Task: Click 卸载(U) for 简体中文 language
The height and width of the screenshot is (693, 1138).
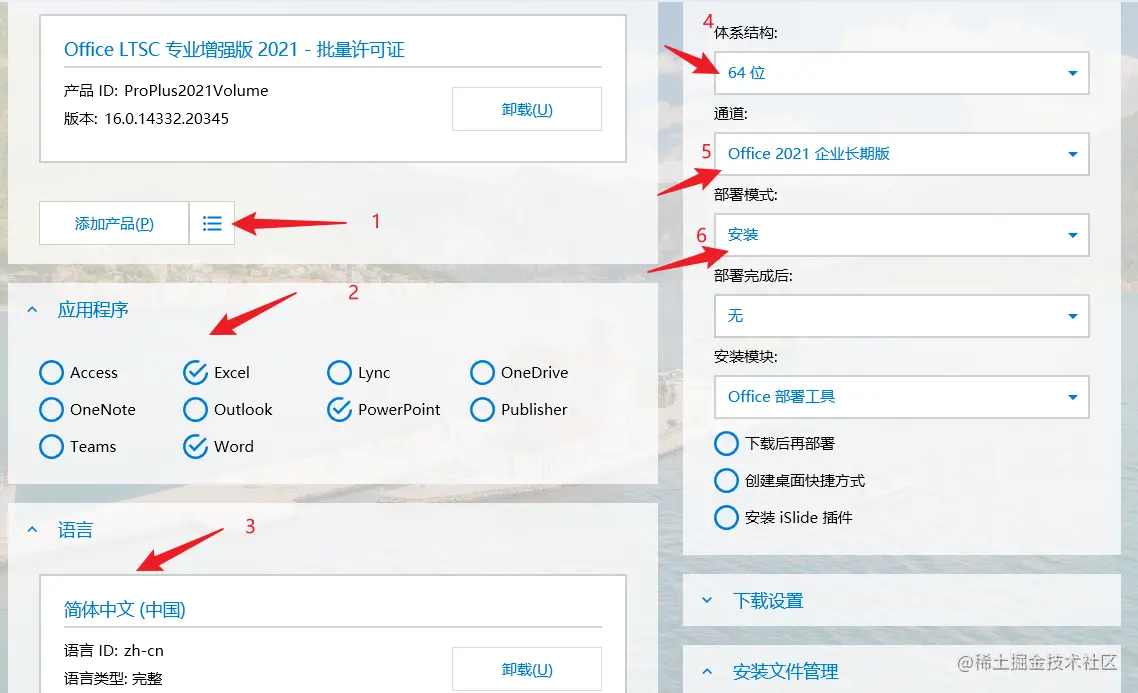Action: tap(527, 669)
